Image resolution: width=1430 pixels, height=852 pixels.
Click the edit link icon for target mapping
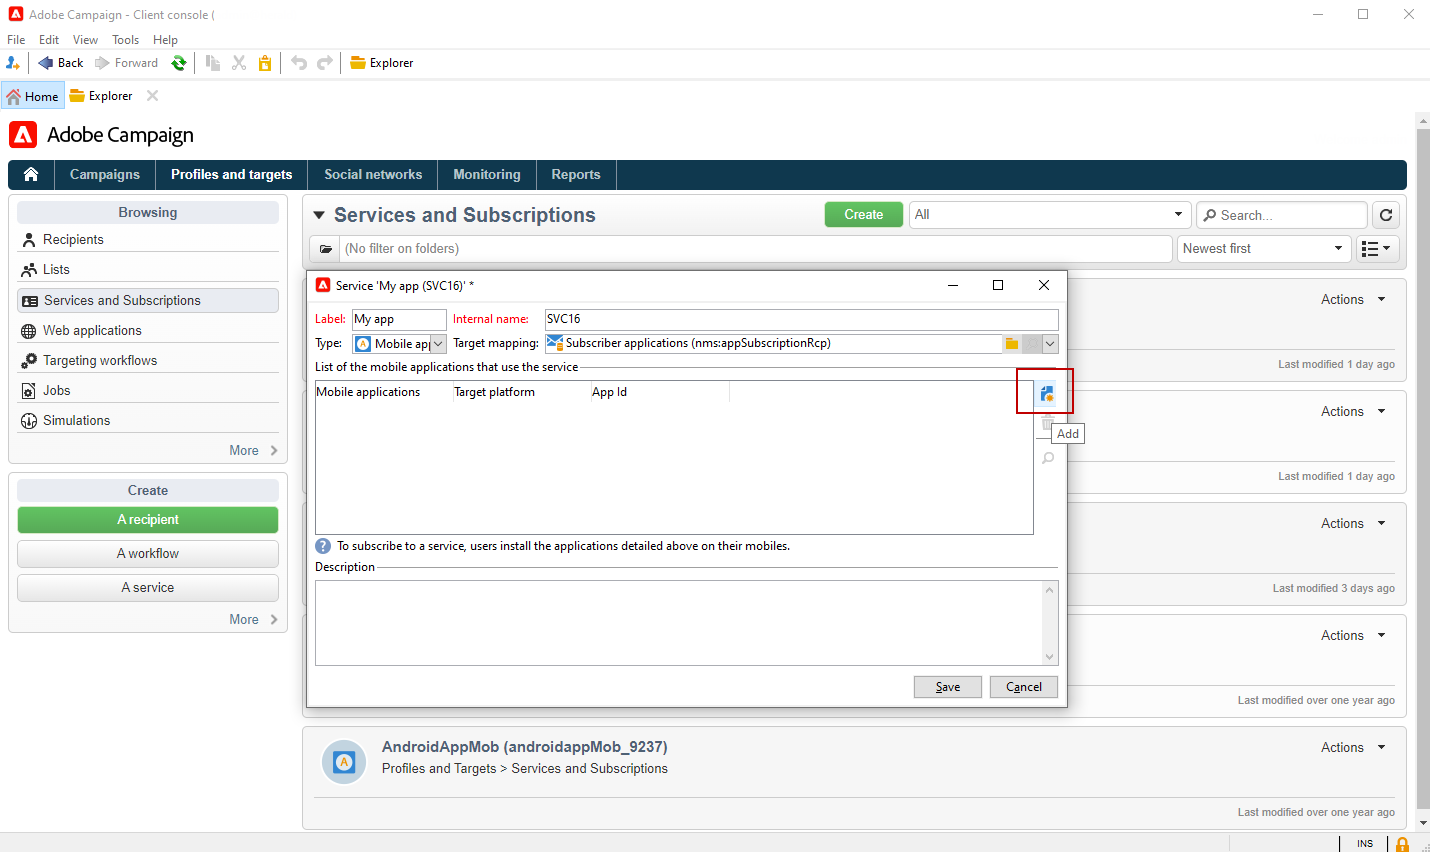1031,344
